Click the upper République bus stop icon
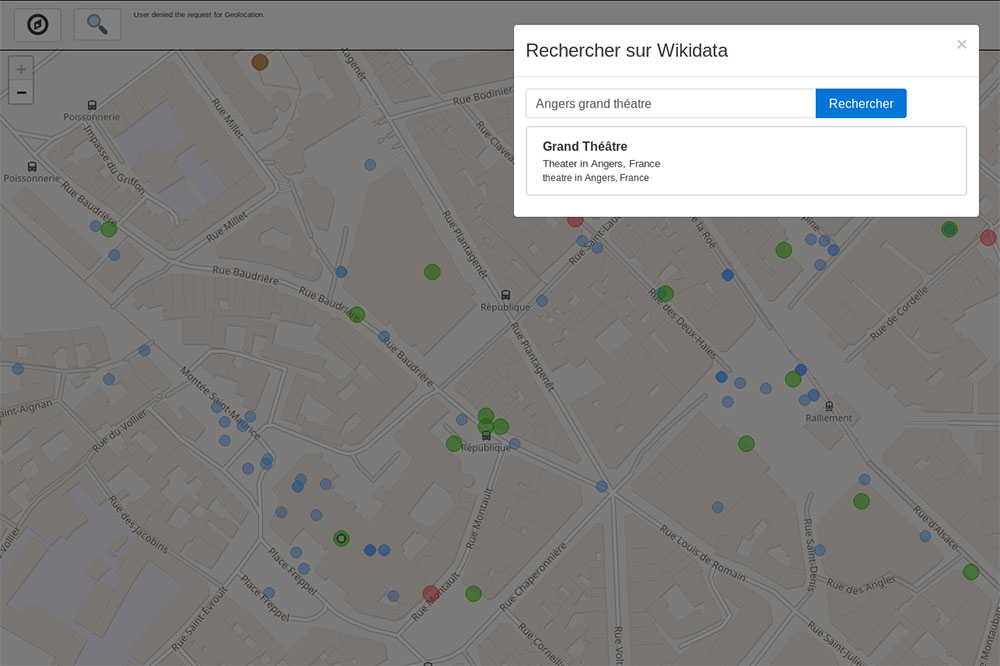 [506, 295]
